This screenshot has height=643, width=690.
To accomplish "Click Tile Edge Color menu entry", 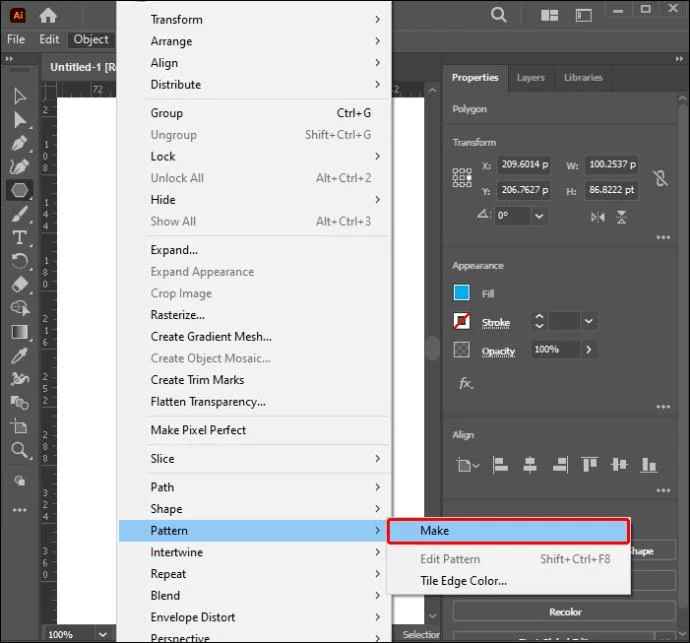I will tap(463, 581).
